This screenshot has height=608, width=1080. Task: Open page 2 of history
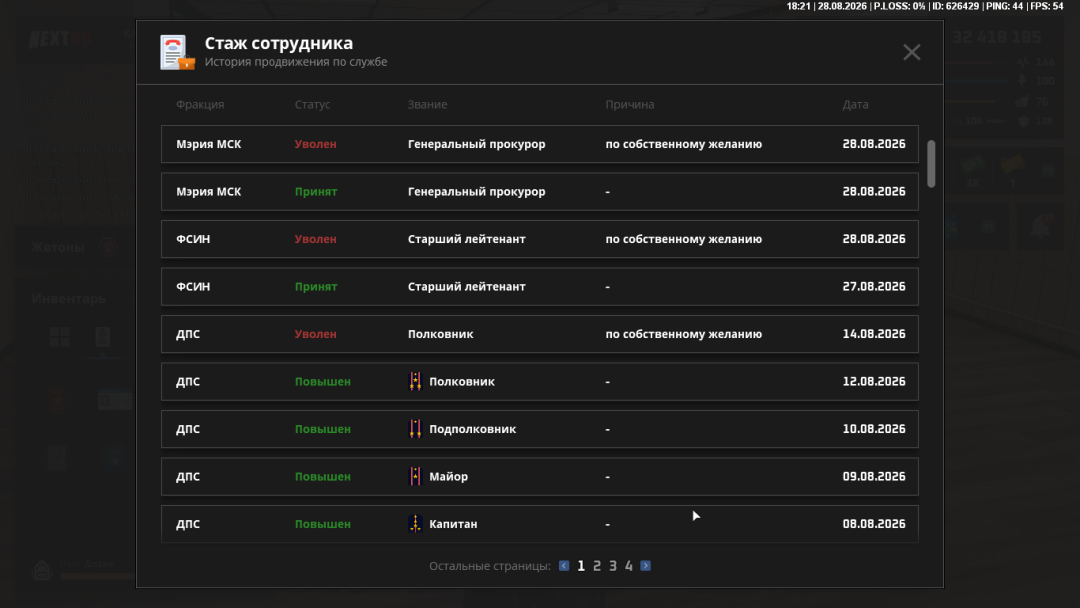596,566
